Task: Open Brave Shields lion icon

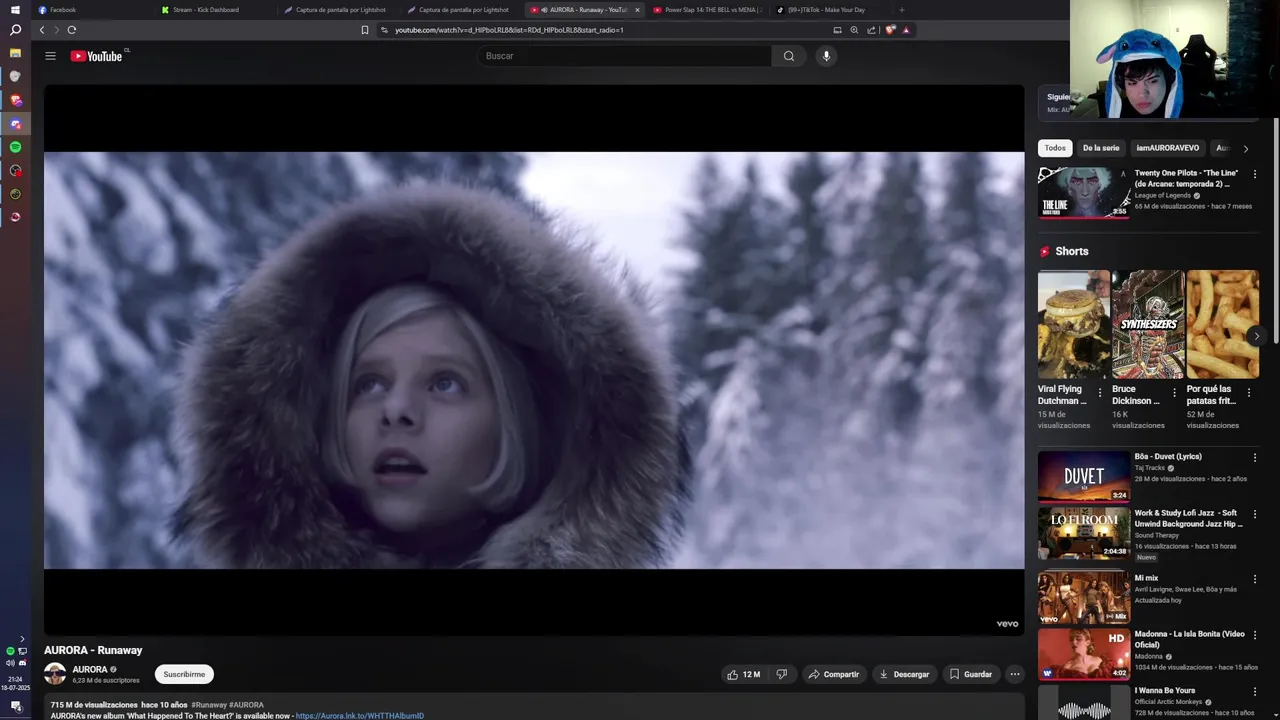Action: click(x=890, y=30)
